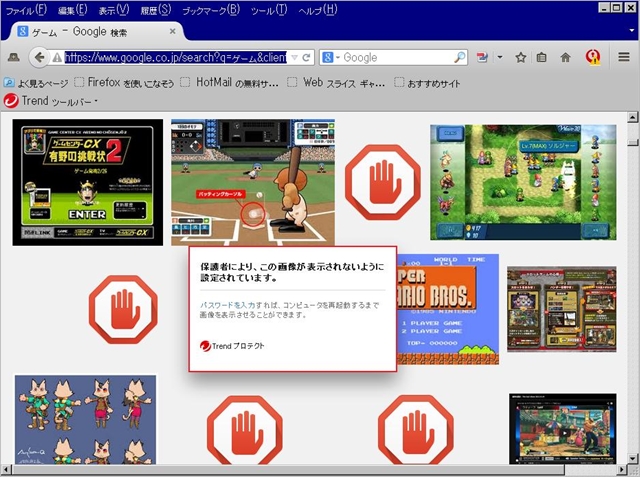640x477 pixels.
Task: Click the パスワードを入力 link in popup
Action: [x=227, y=305]
